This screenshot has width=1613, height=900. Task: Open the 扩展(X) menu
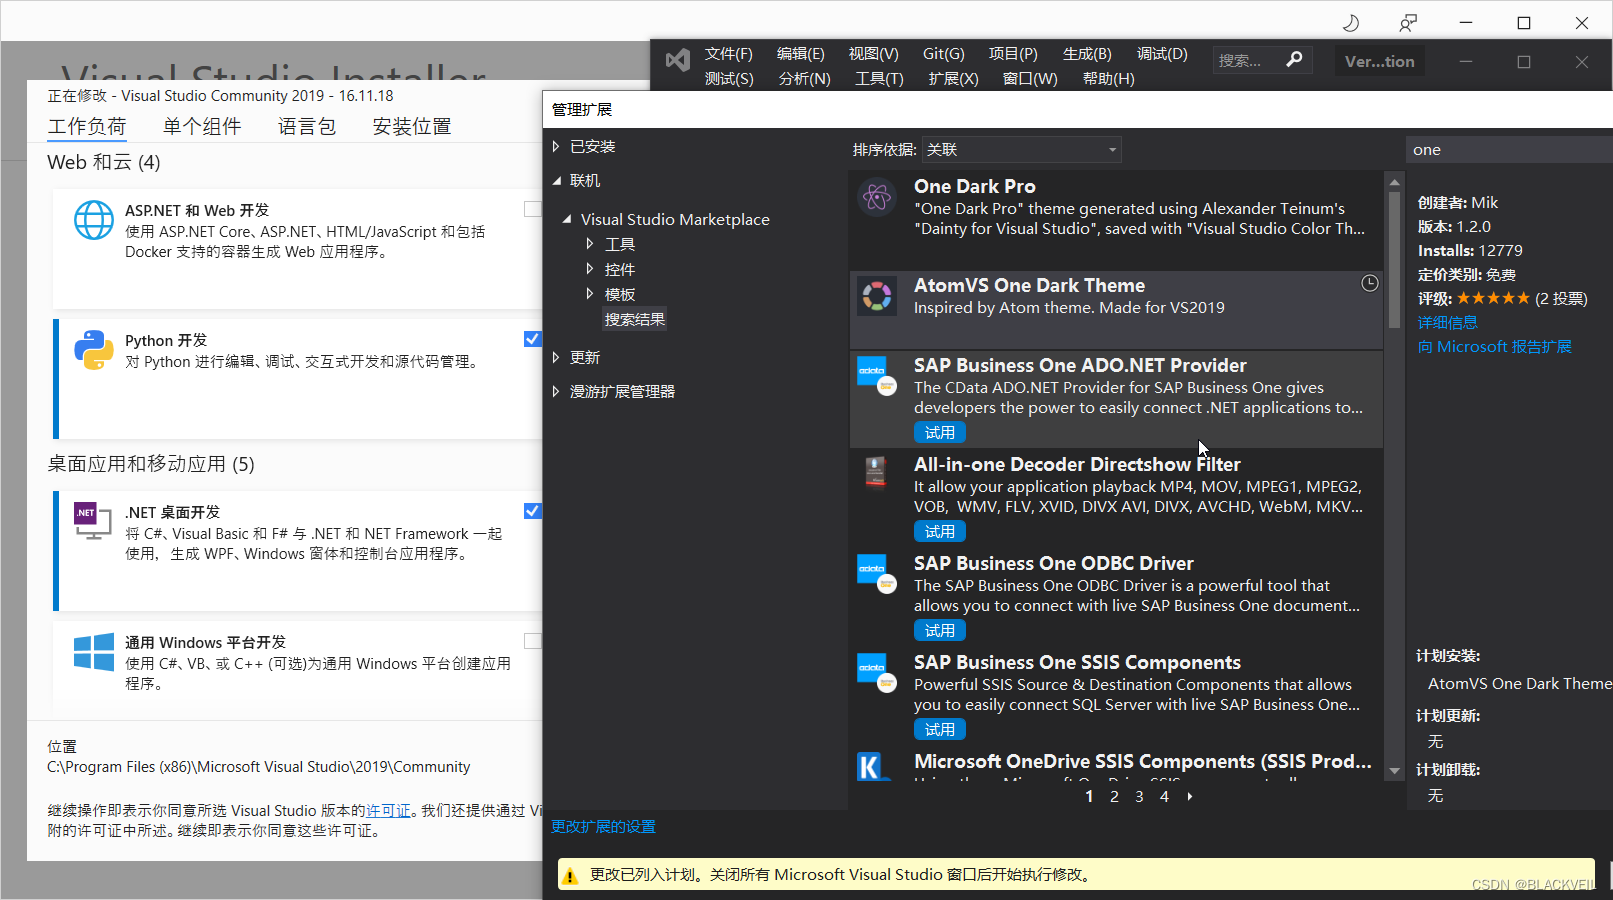coord(953,79)
